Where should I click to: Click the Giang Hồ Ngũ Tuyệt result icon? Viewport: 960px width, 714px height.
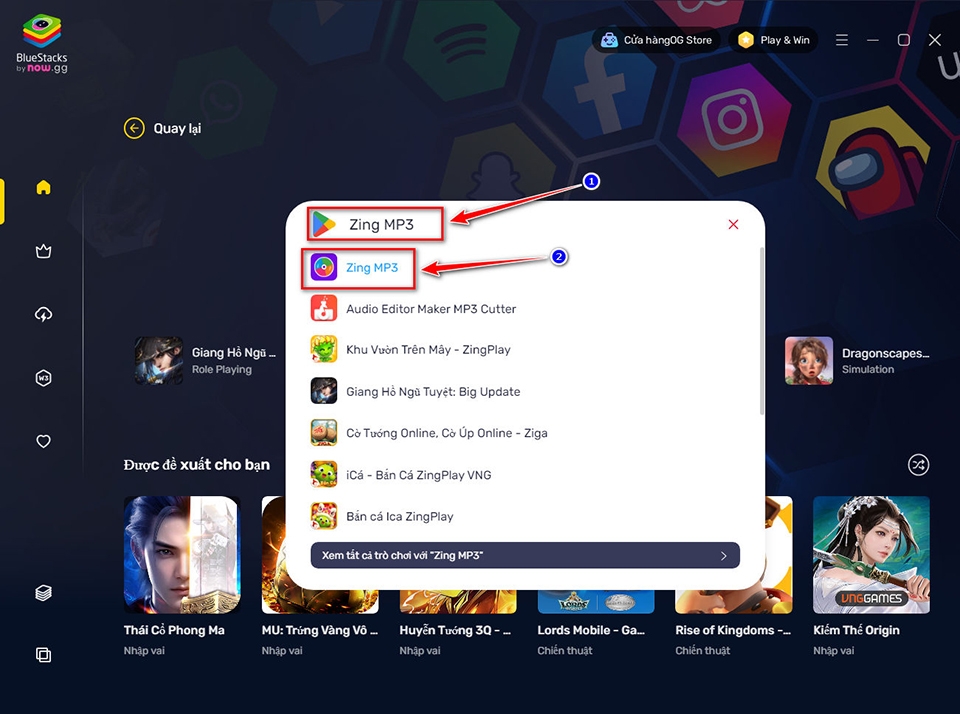(x=324, y=391)
